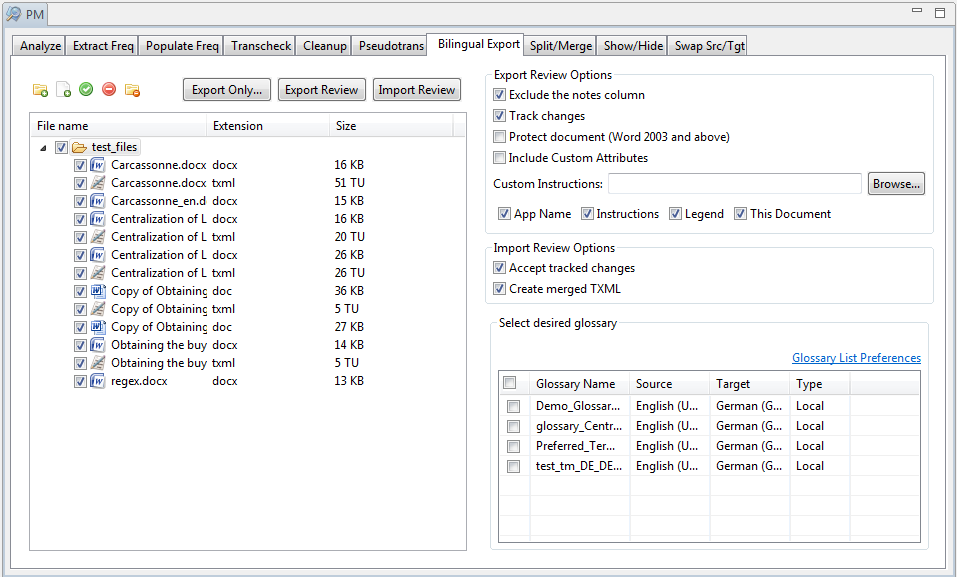Click the add folder toolbar icon
This screenshot has height=577, width=957.
(40, 90)
